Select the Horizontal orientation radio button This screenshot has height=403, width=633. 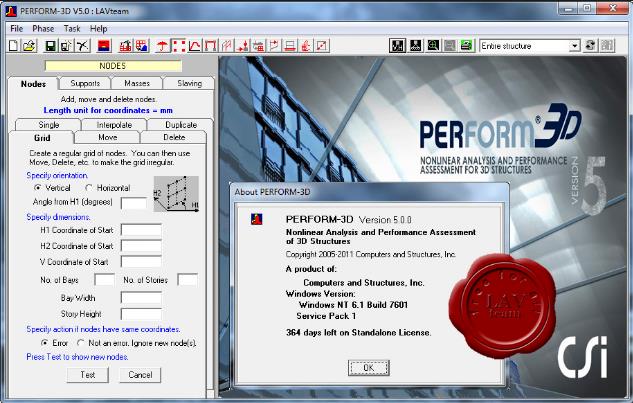tap(88, 187)
